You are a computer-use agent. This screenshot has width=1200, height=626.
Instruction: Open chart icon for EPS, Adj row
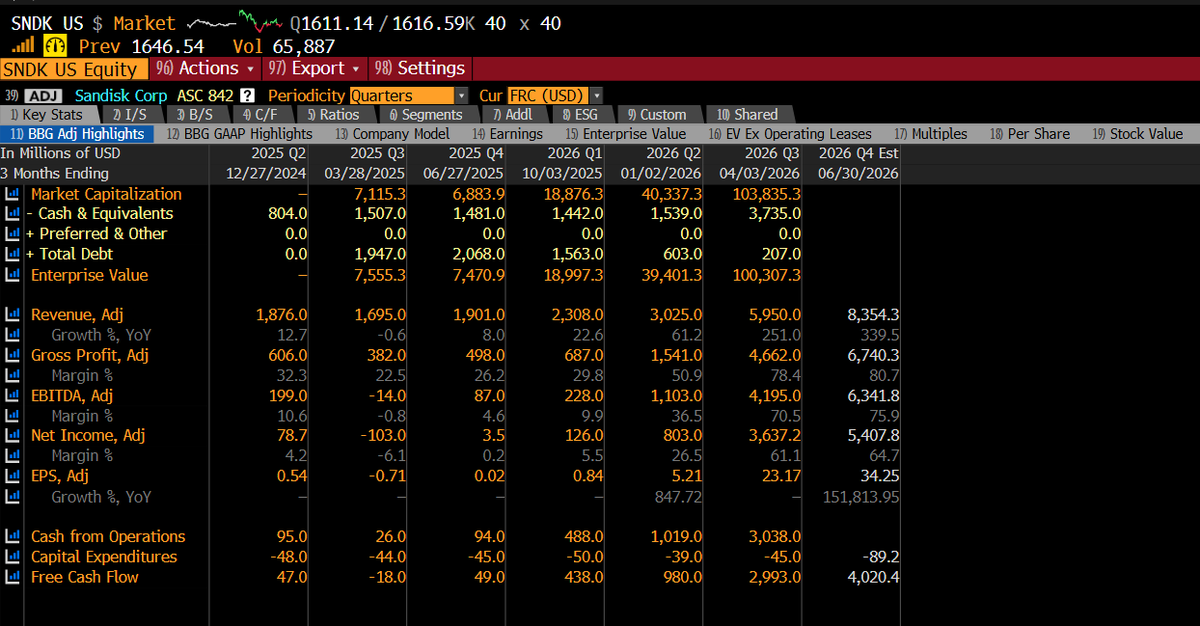click(x=13, y=476)
